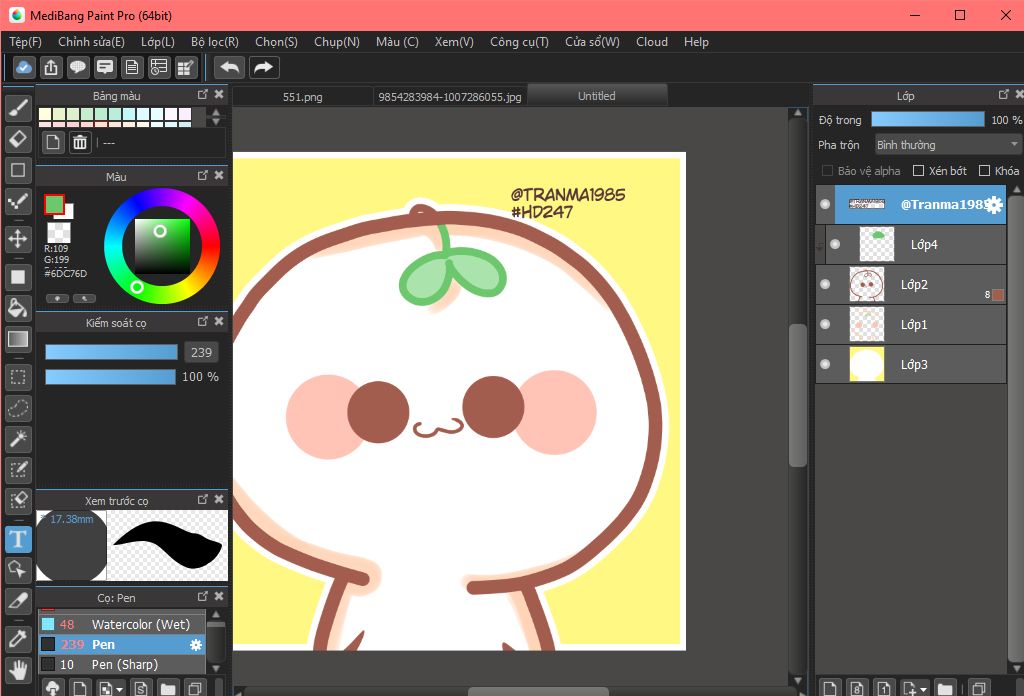Select the Pen (Sharp) brush
The height and width of the screenshot is (696, 1024).
coord(123,664)
